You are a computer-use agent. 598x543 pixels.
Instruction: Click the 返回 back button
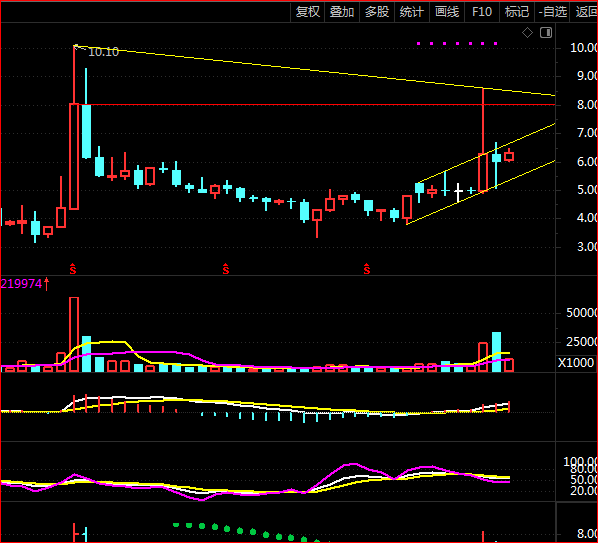(x=585, y=12)
